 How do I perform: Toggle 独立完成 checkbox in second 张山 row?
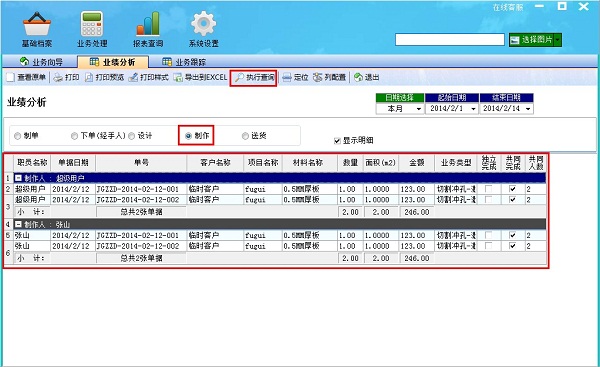pyautogui.click(x=489, y=246)
